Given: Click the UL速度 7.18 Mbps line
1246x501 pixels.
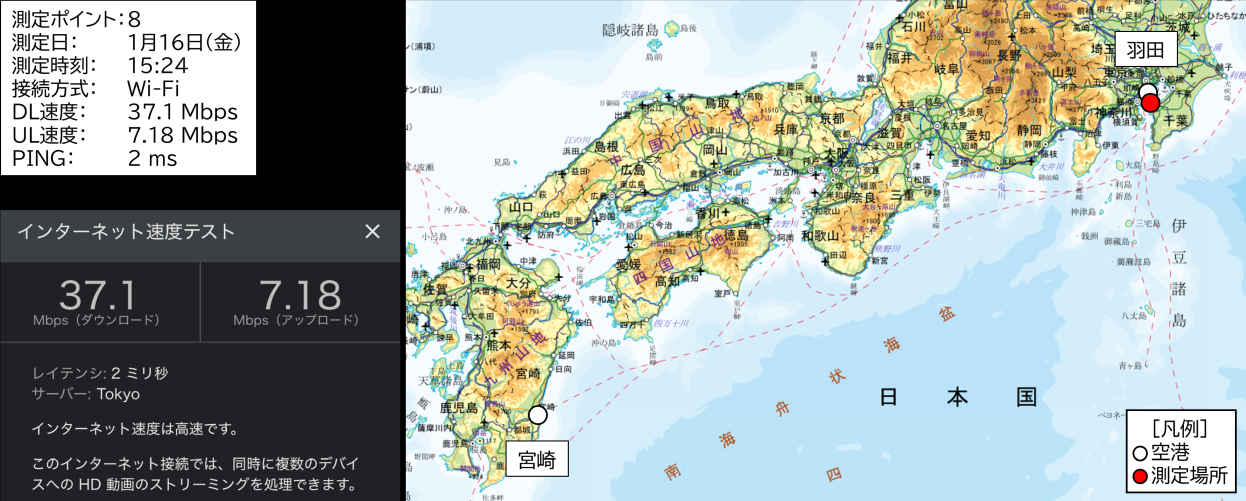Looking at the screenshot, I should click(124, 134).
